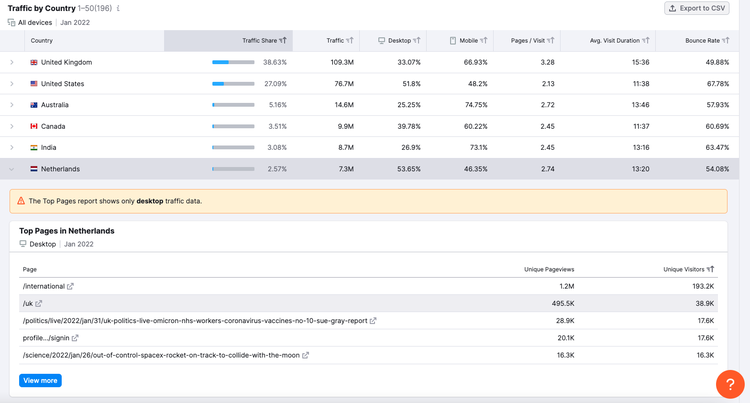Click the Page column header
The width and height of the screenshot is (750, 403).
[x=30, y=269]
